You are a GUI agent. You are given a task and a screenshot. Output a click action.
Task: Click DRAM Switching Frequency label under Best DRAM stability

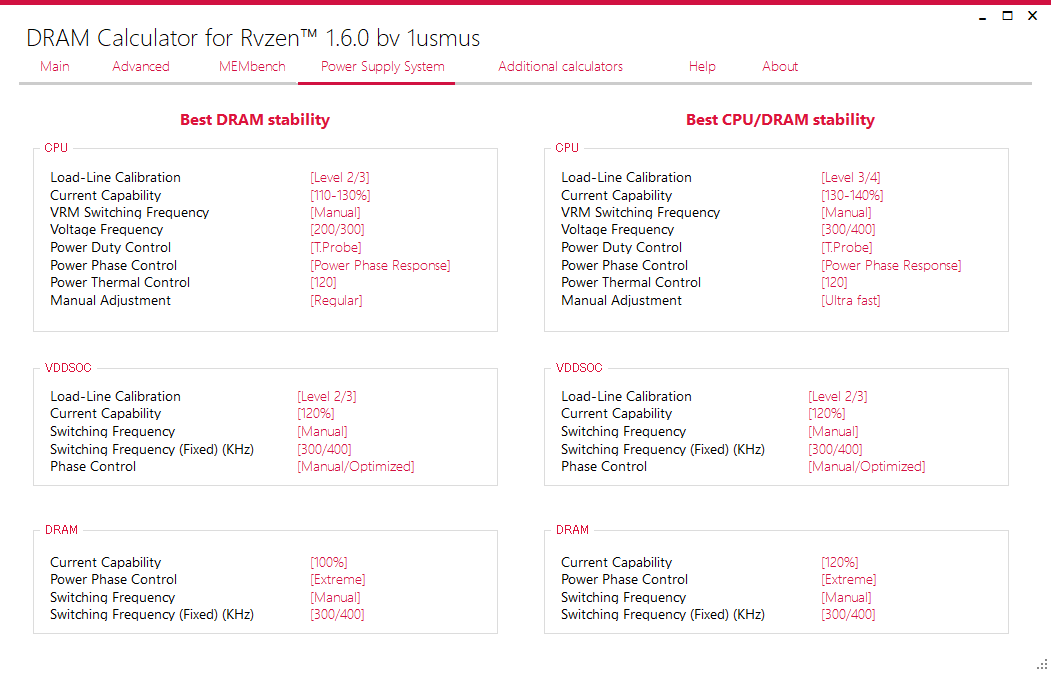(113, 597)
